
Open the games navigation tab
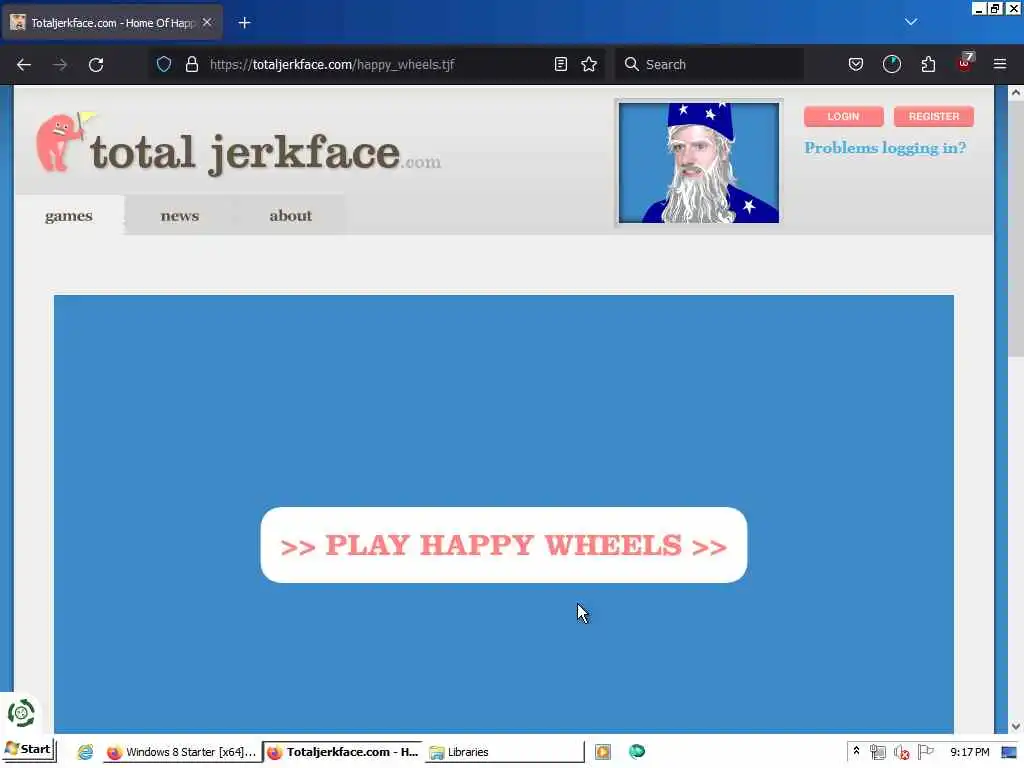(69, 216)
